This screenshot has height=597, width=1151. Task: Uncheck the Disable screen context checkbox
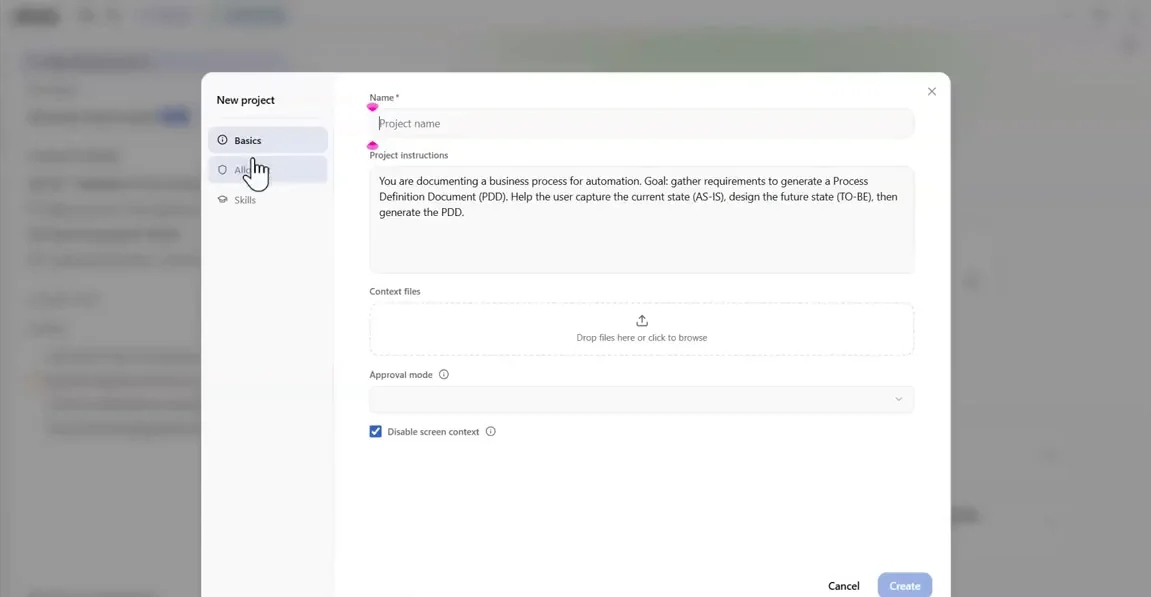click(x=375, y=432)
